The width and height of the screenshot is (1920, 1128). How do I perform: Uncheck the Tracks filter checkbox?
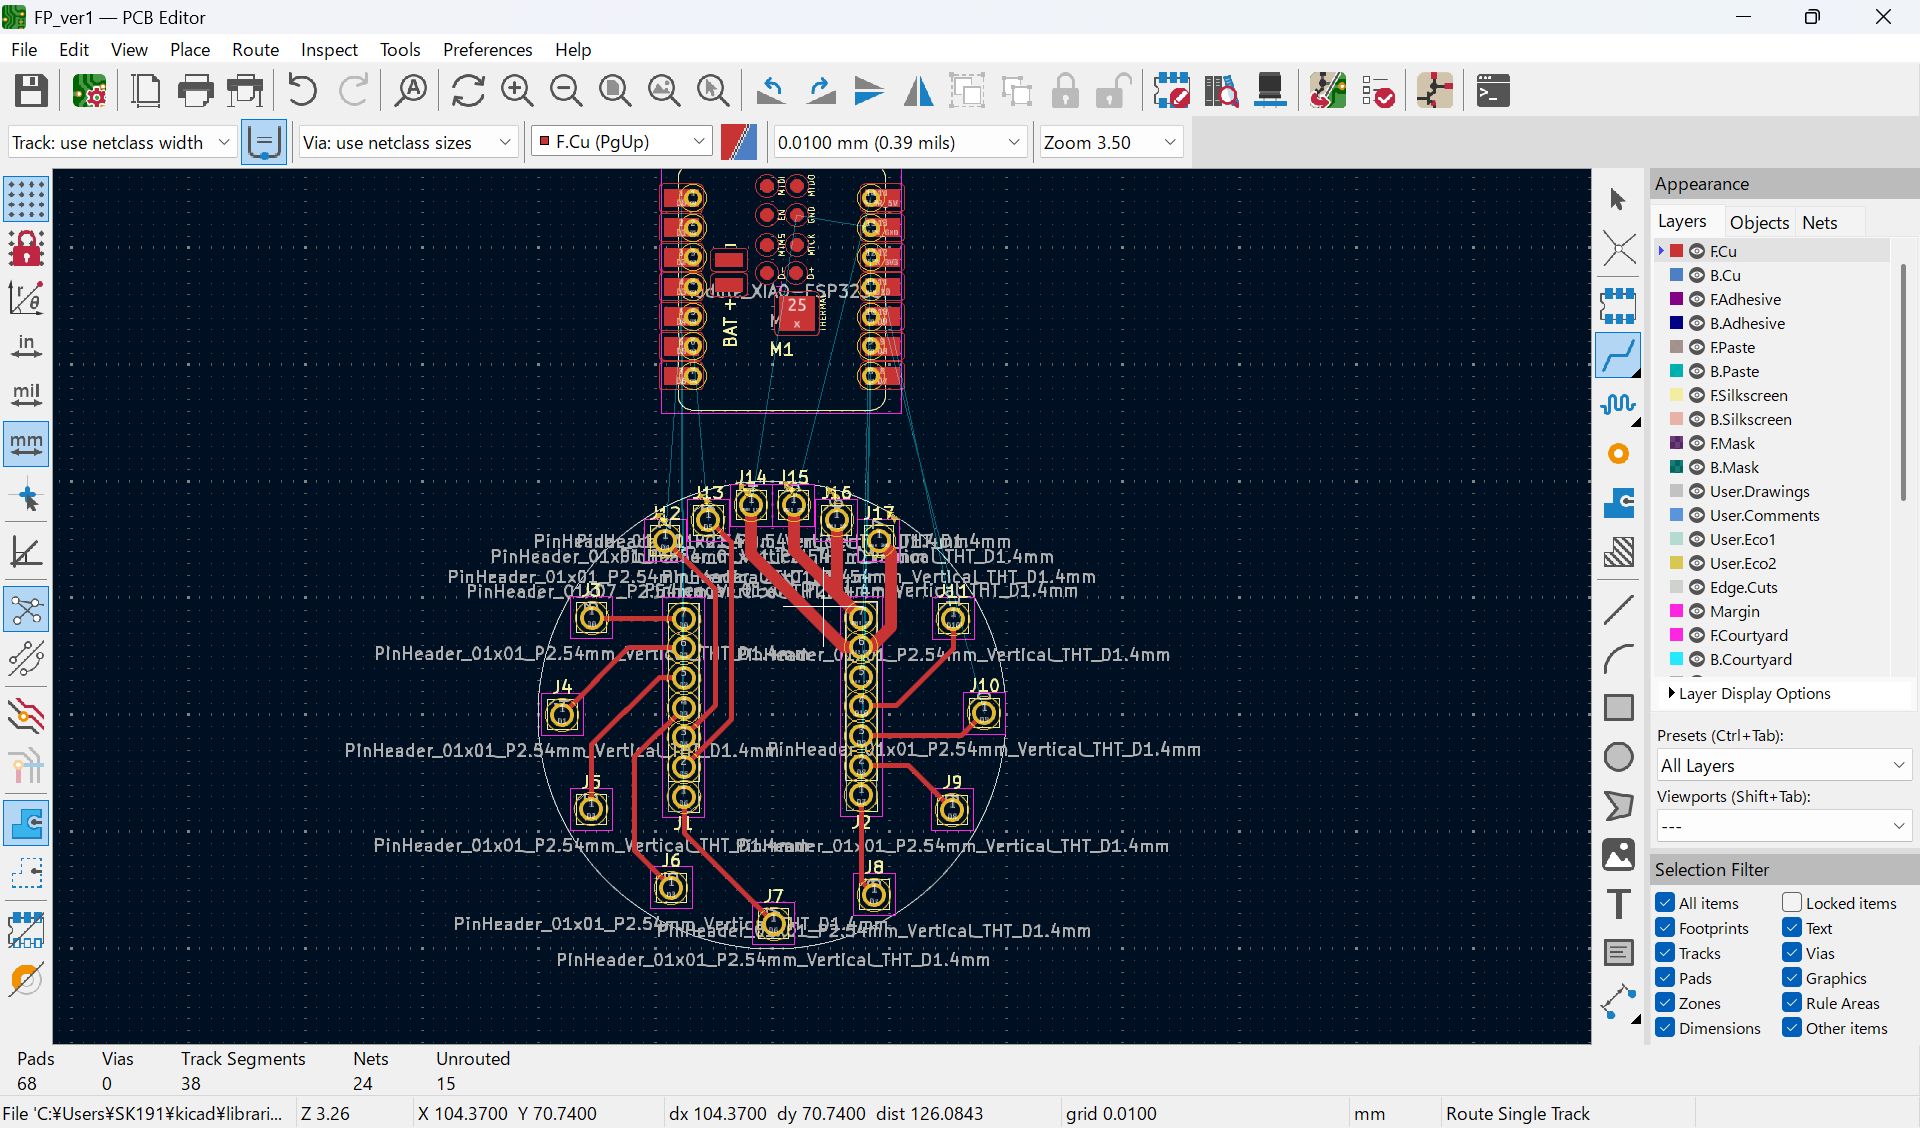tap(1665, 953)
